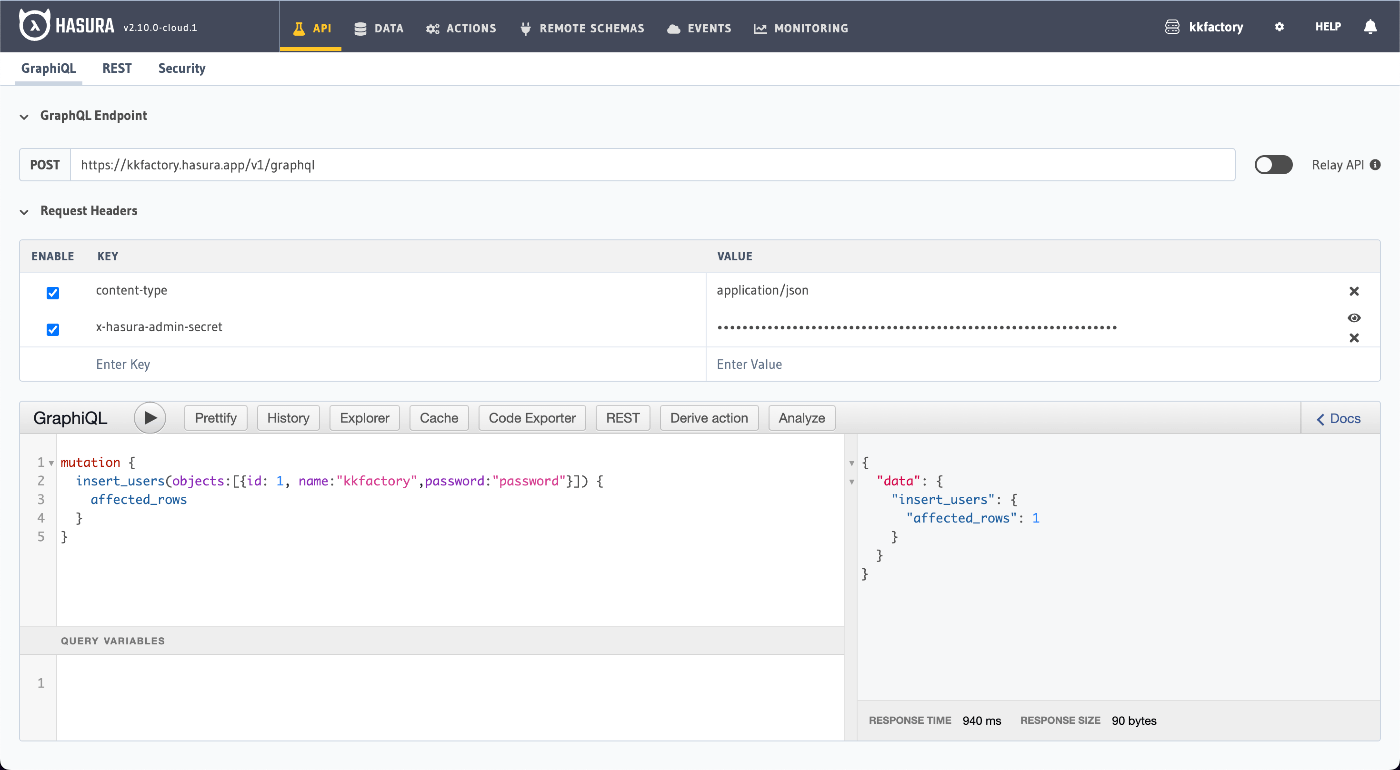Run the GraphiQL execute query button
The width and height of the screenshot is (1400, 770).
click(x=150, y=418)
